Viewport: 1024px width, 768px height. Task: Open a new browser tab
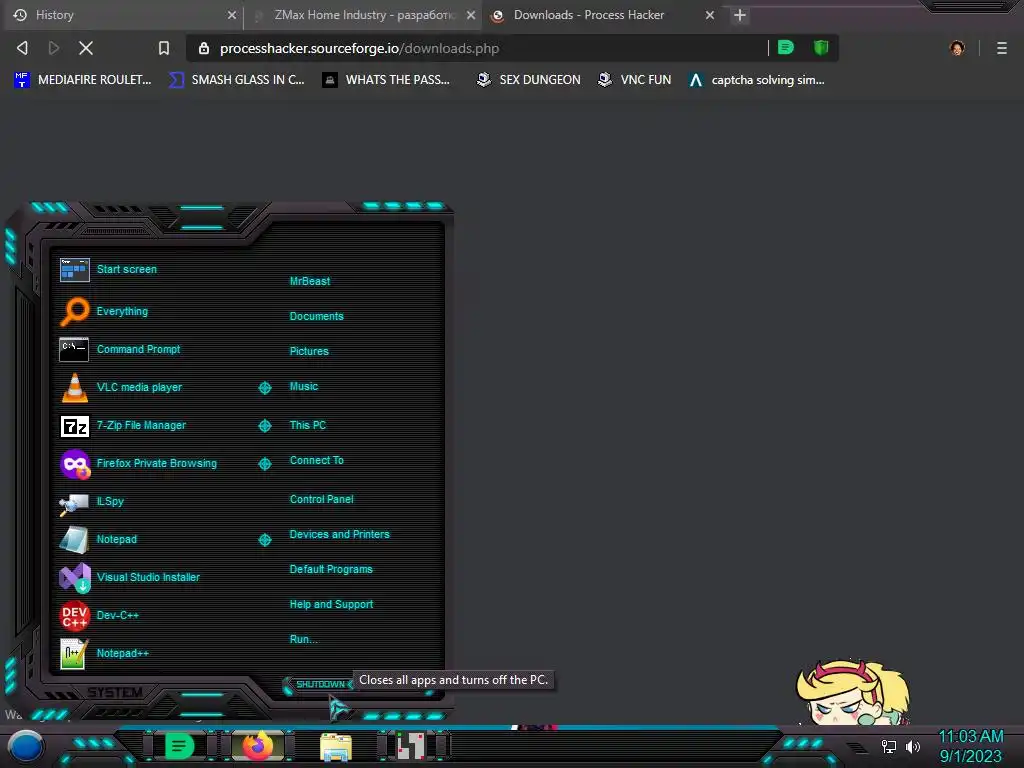[x=739, y=15]
